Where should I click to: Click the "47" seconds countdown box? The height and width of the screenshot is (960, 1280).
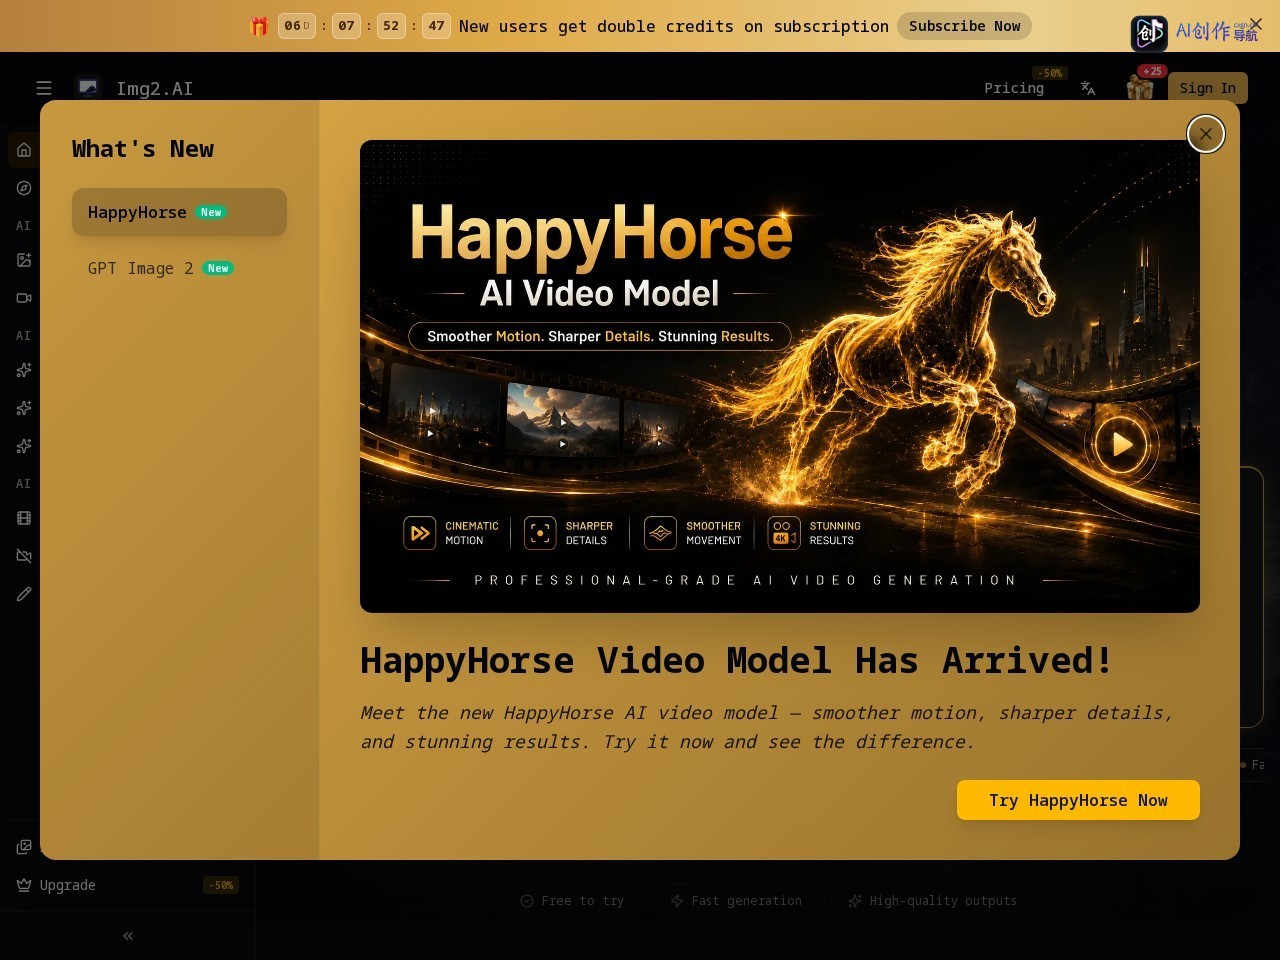point(436,26)
